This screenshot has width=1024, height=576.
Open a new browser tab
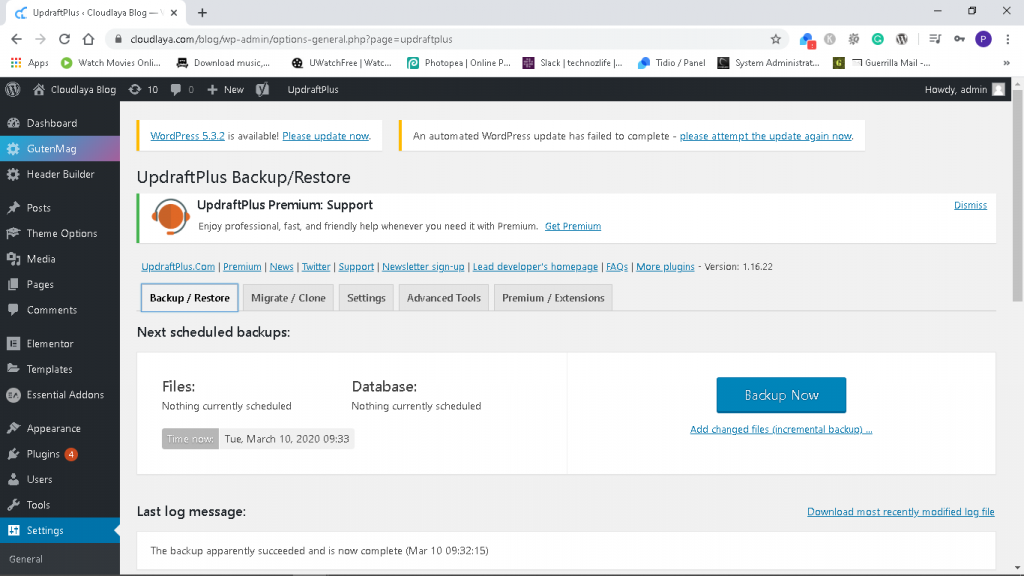(x=202, y=12)
